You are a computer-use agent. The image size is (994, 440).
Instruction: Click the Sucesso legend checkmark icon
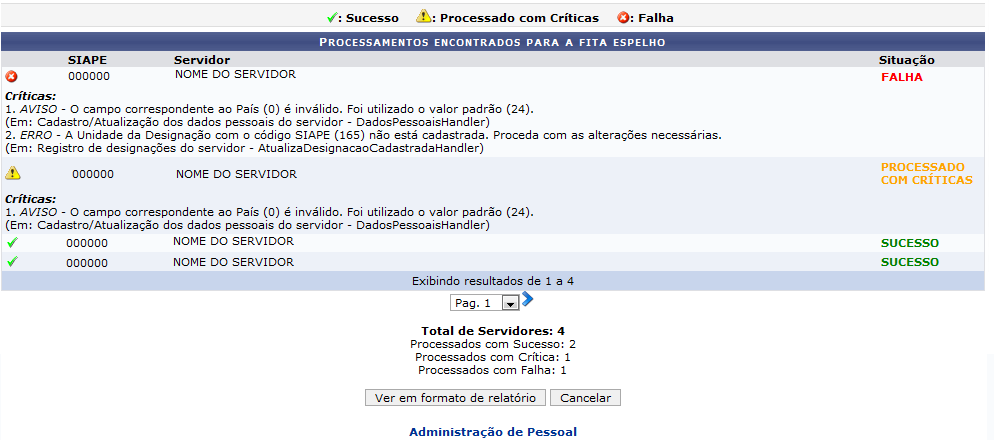[x=330, y=18]
